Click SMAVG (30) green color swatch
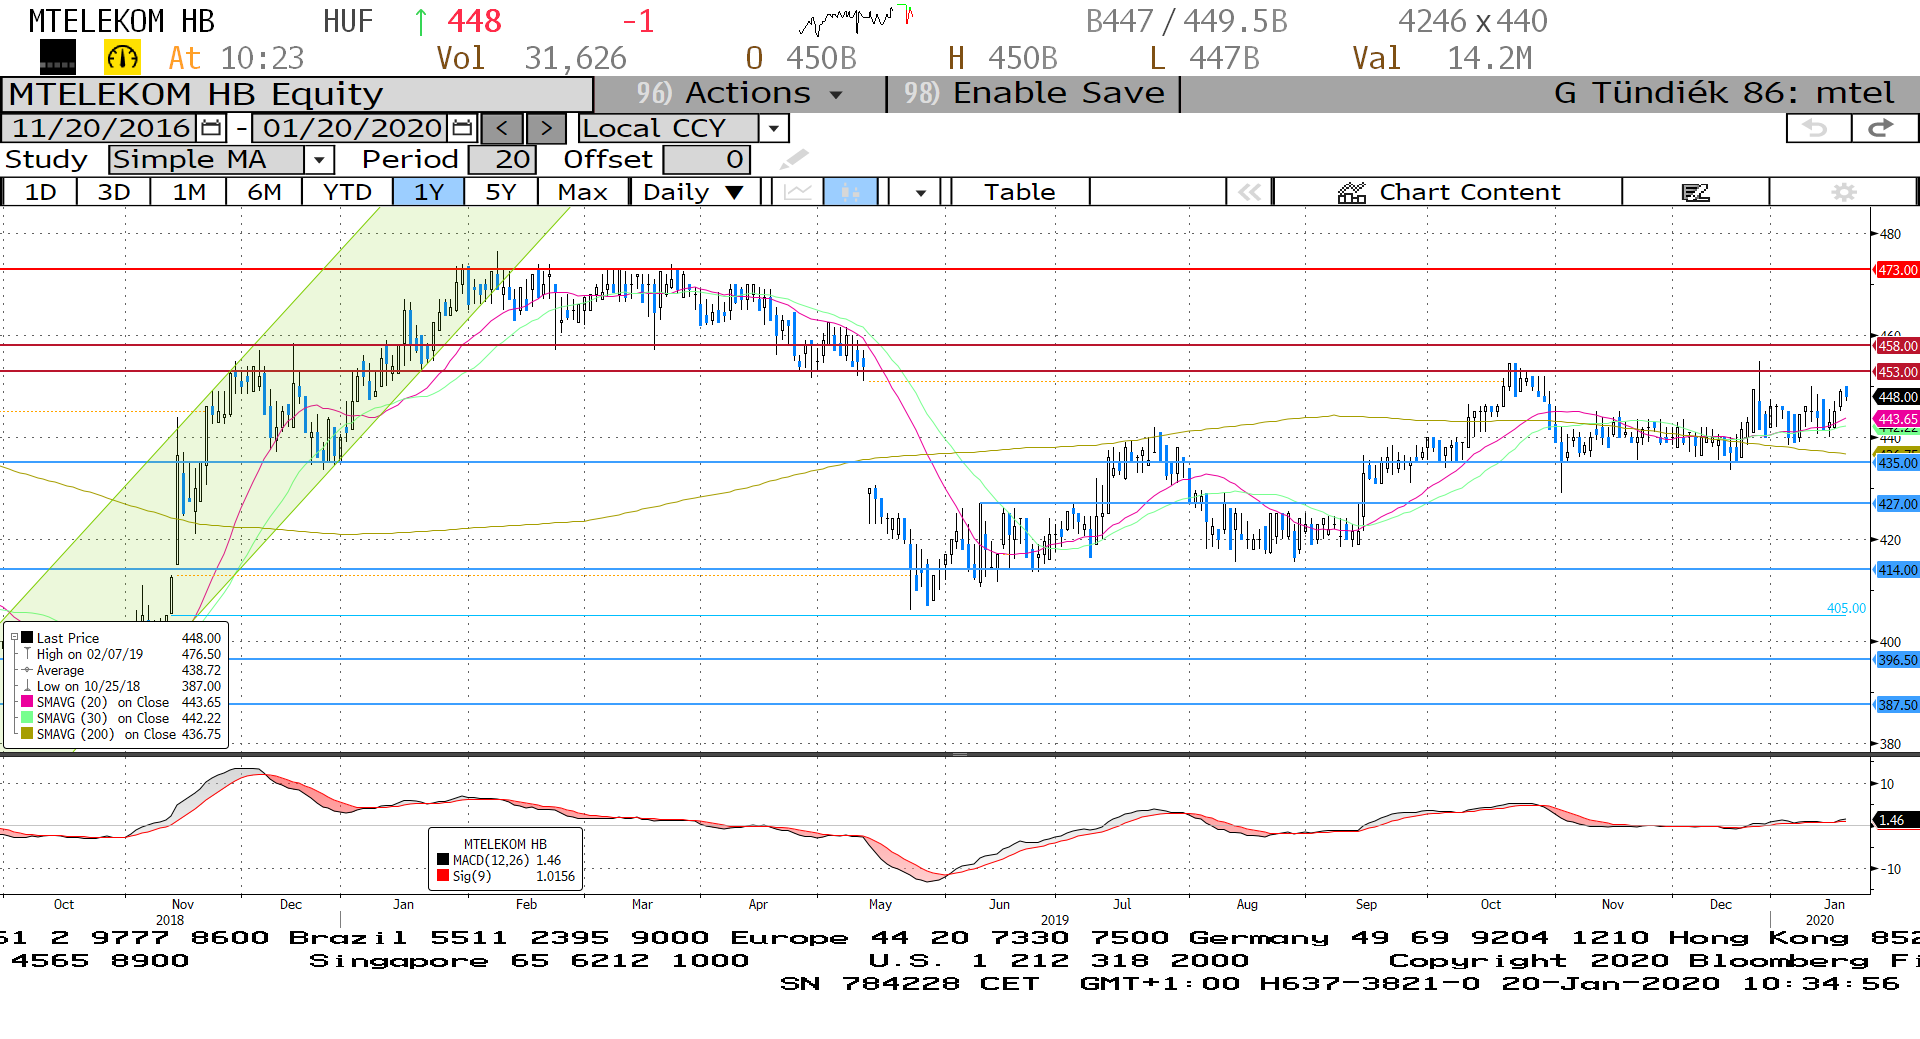1920x1039 pixels. tap(27, 717)
